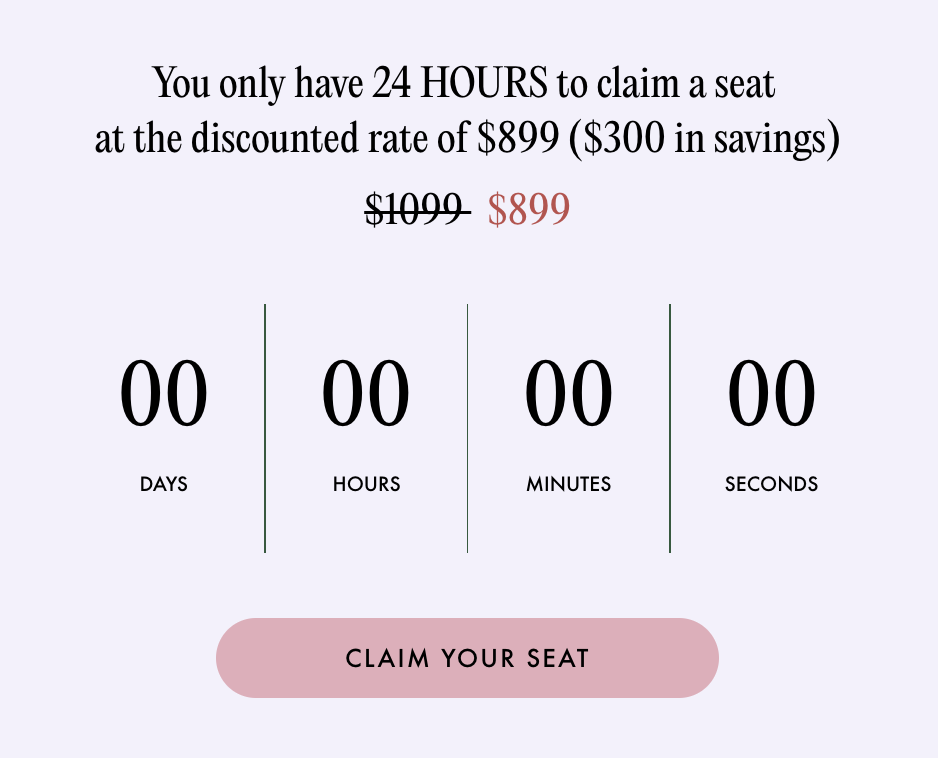The width and height of the screenshot is (938, 758).
Task: Select the SECONDS label
Action: [x=771, y=484]
